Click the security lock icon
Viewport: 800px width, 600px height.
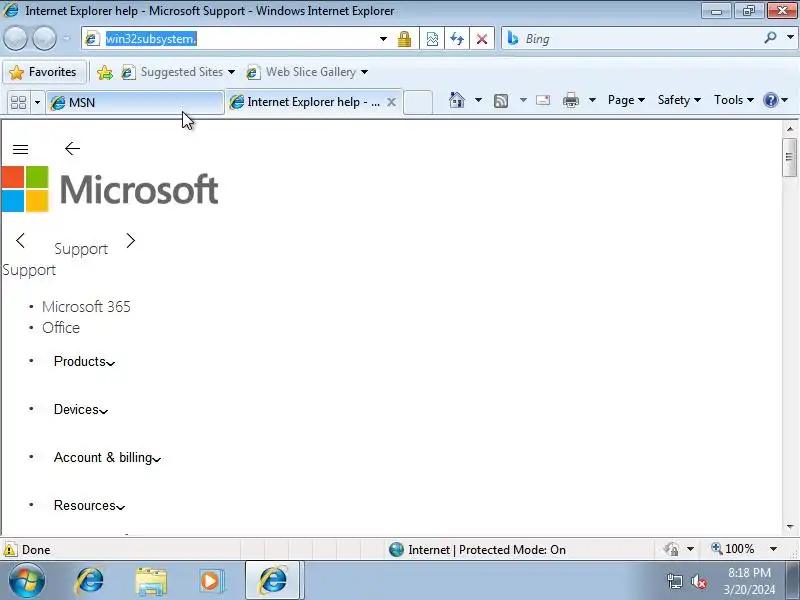(x=405, y=39)
